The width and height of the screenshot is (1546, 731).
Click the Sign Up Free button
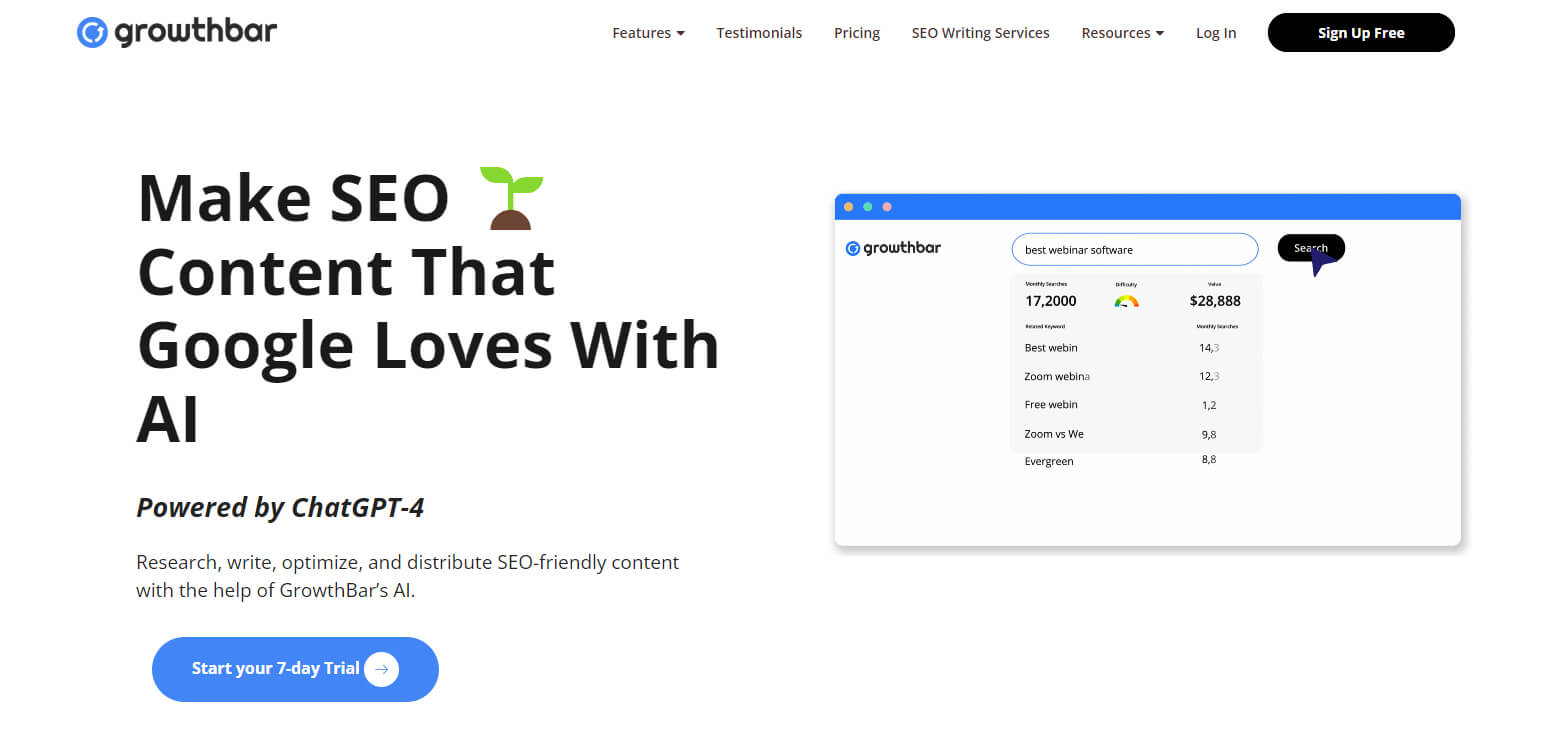(1361, 33)
